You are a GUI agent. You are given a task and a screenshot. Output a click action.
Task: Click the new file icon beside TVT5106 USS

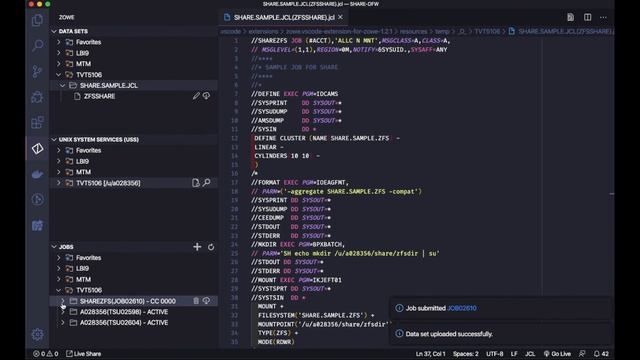pos(196,183)
